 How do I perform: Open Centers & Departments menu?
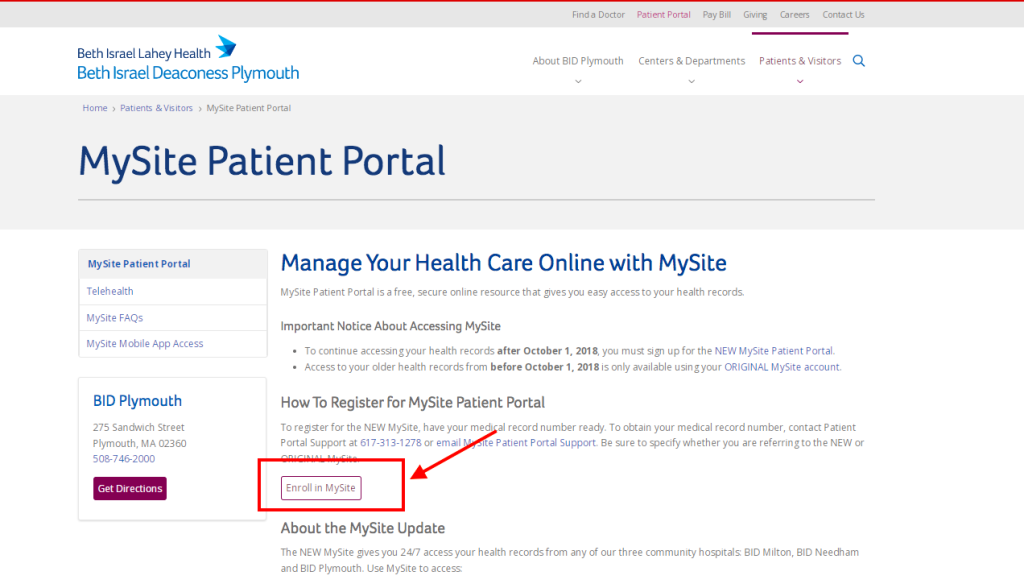(692, 61)
